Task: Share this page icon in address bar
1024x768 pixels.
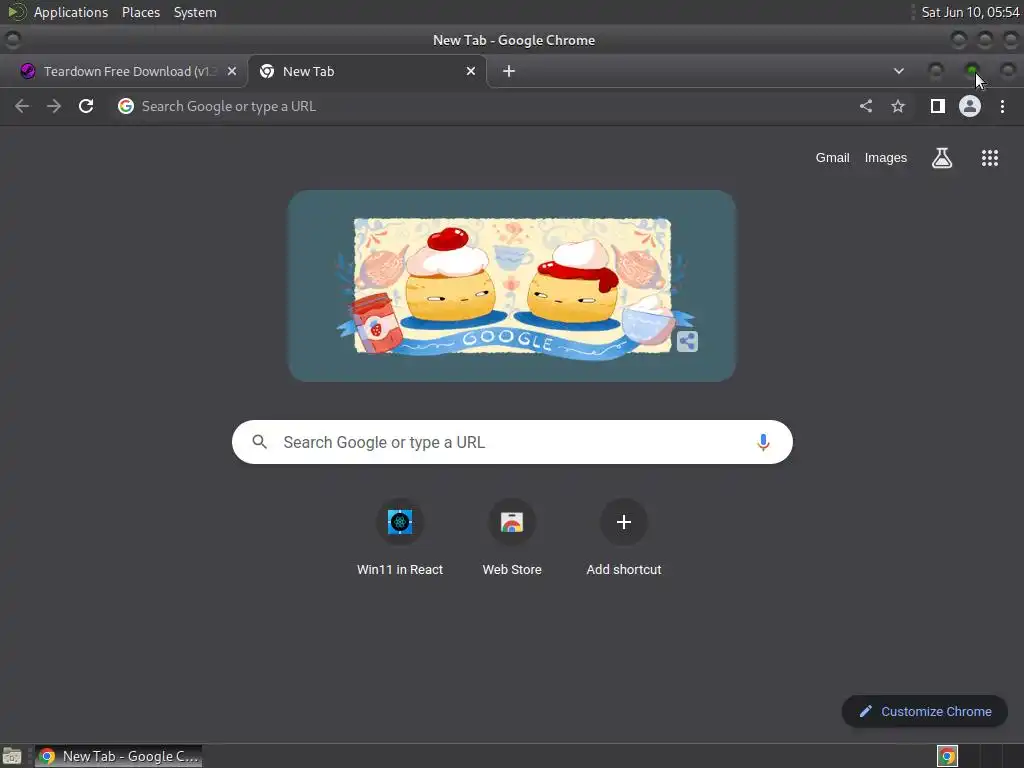Action: 865,106
